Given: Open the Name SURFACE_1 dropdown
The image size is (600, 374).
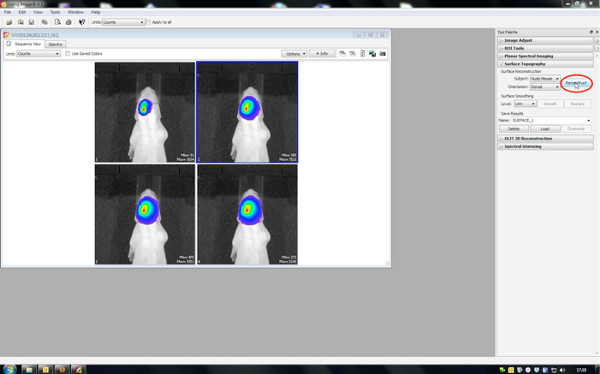Looking at the screenshot, I should [551, 120].
